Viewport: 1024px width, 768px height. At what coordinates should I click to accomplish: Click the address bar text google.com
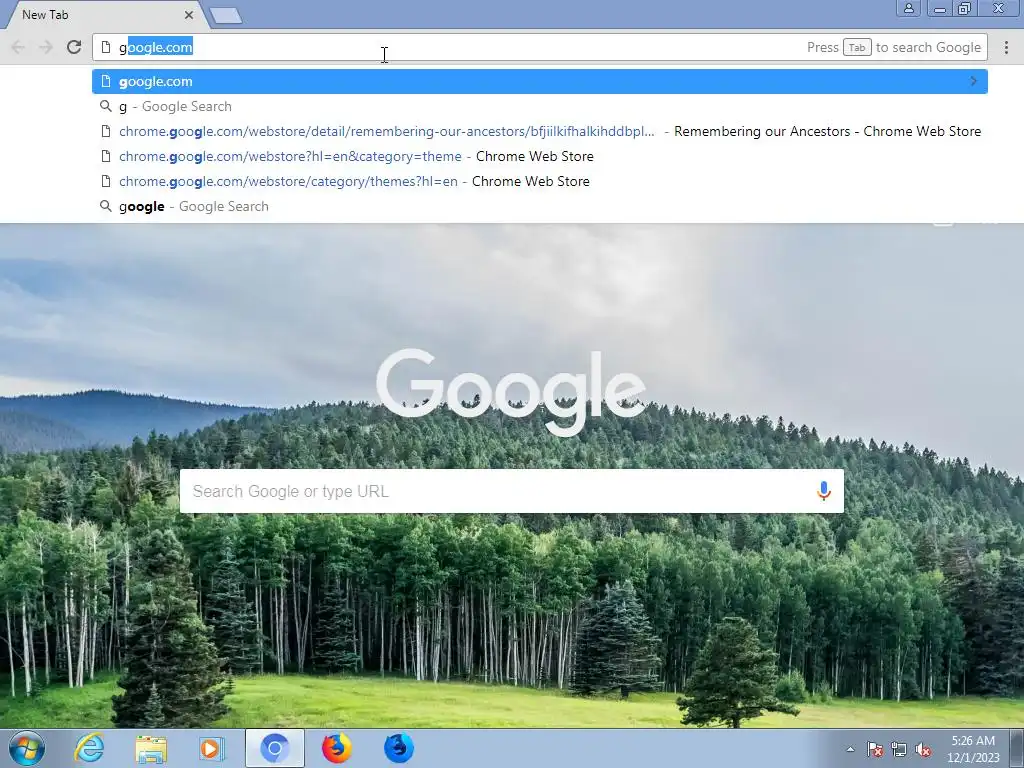[x=155, y=47]
